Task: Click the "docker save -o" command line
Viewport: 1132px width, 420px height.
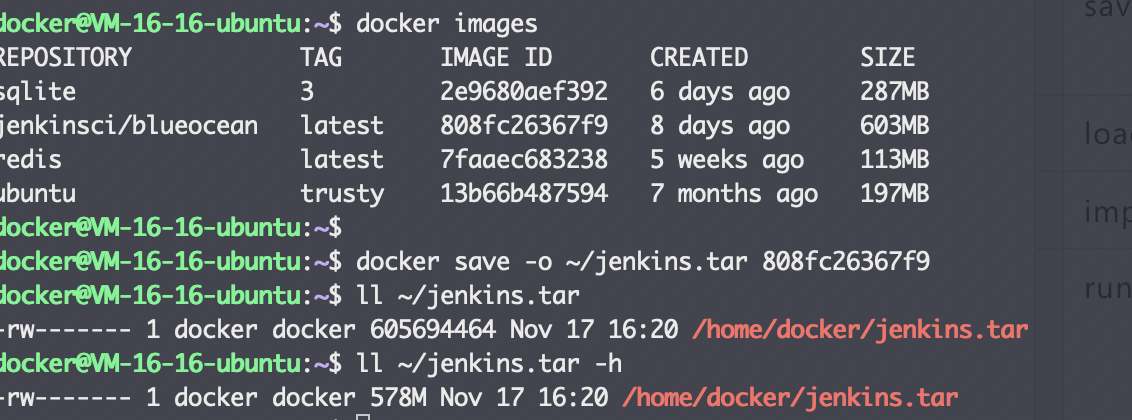Action: pyautogui.click(x=643, y=262)
